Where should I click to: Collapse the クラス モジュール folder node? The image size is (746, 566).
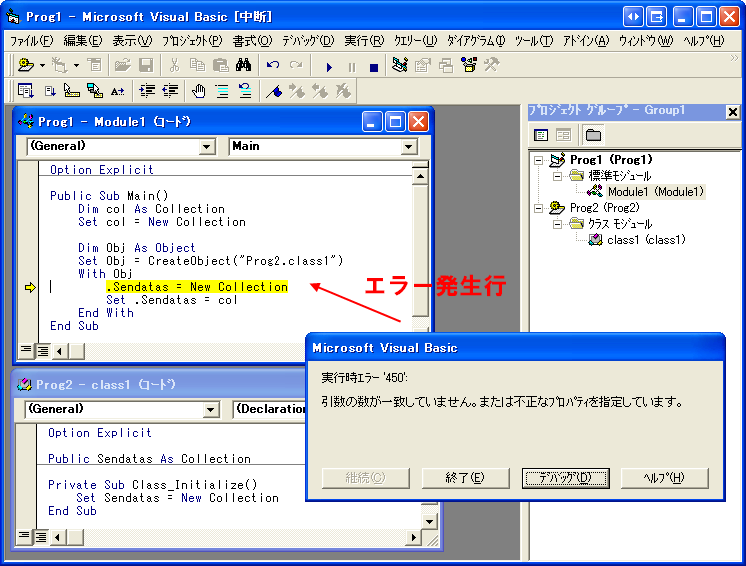tap(557, 224)
